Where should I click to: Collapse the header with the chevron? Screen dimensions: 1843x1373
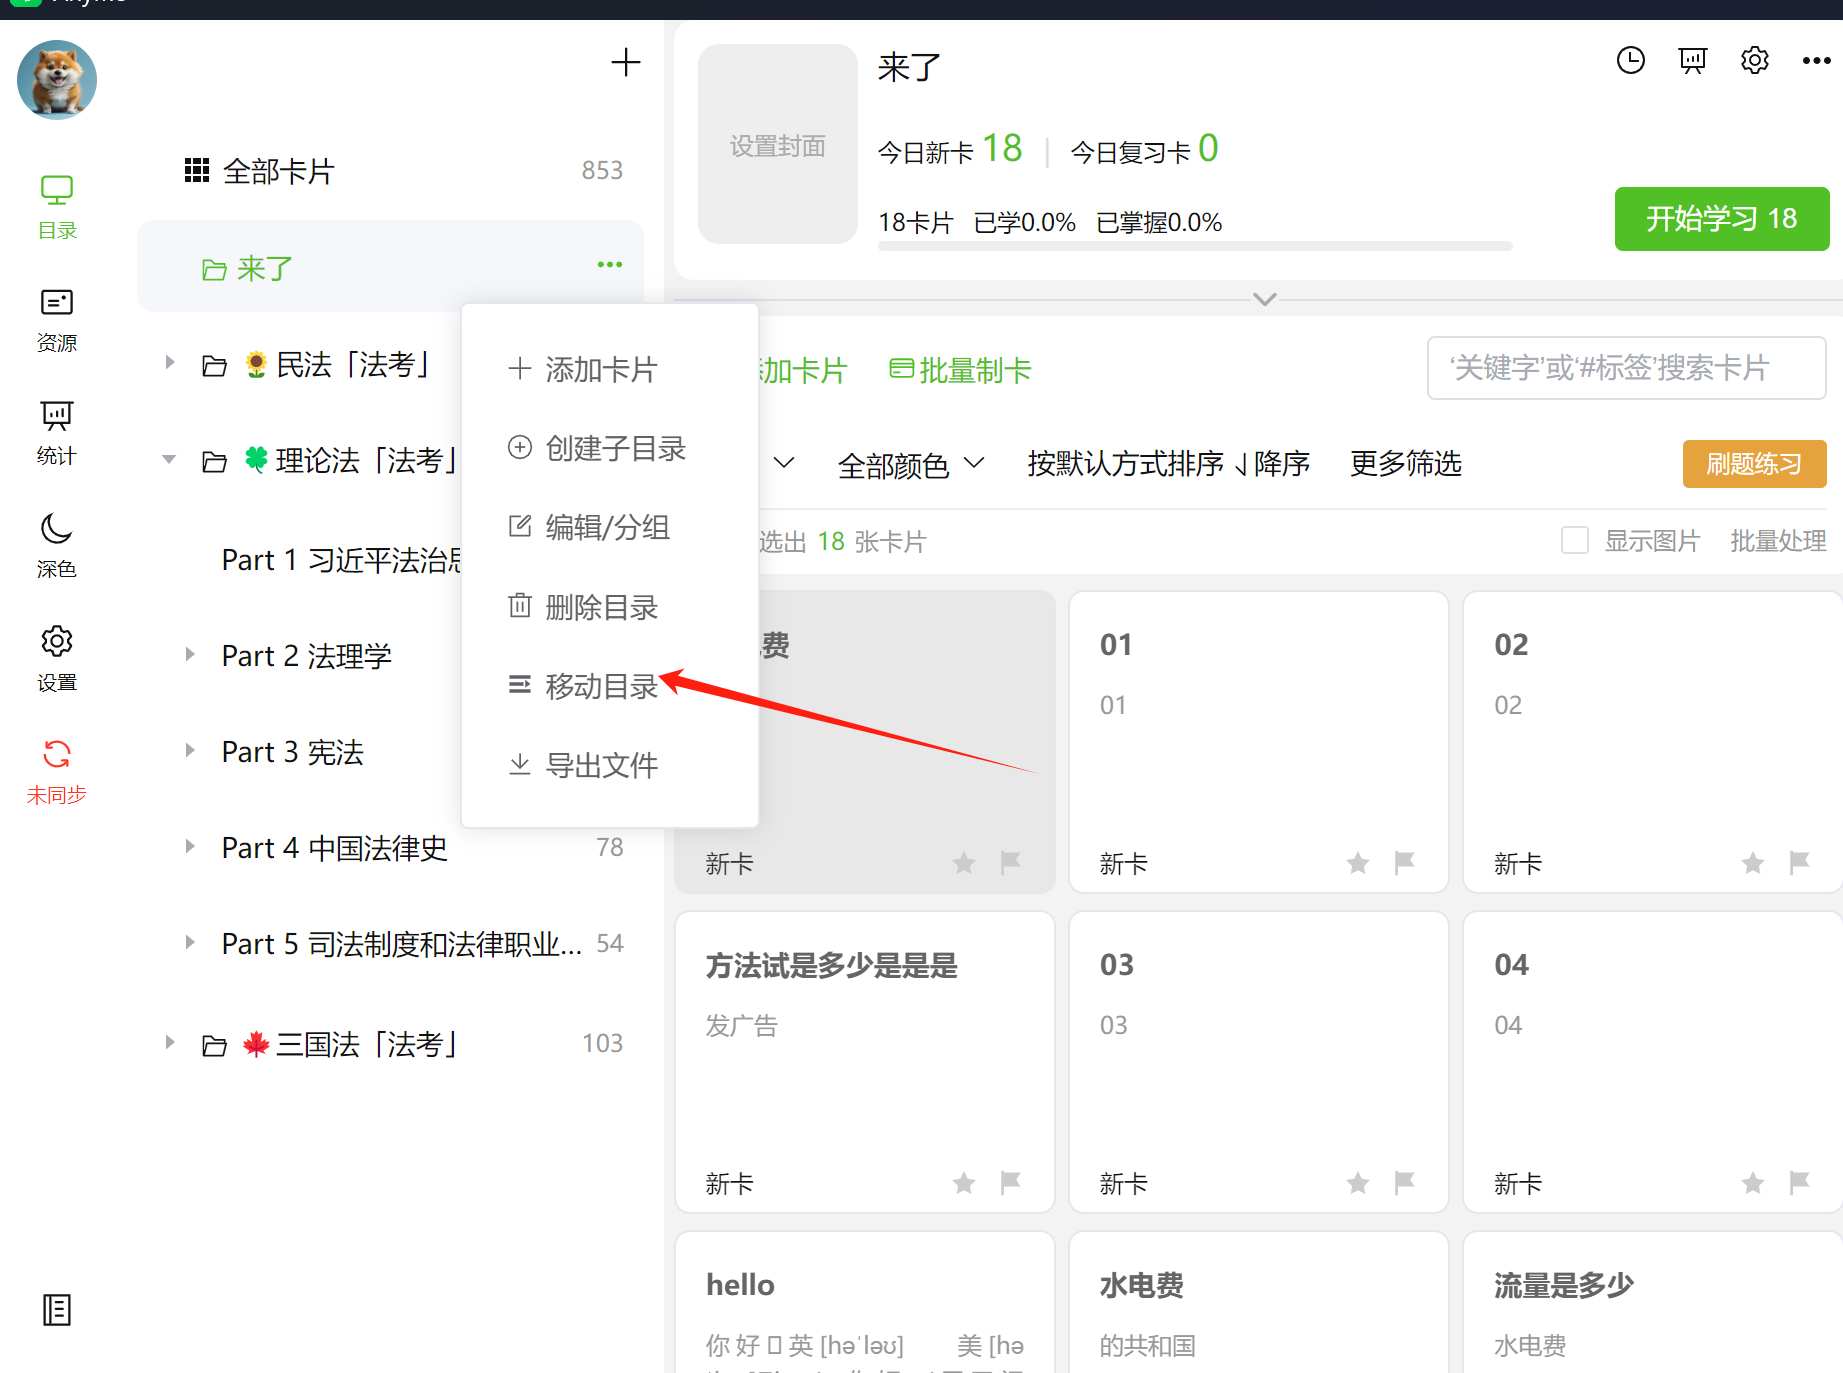point(1265,299)
